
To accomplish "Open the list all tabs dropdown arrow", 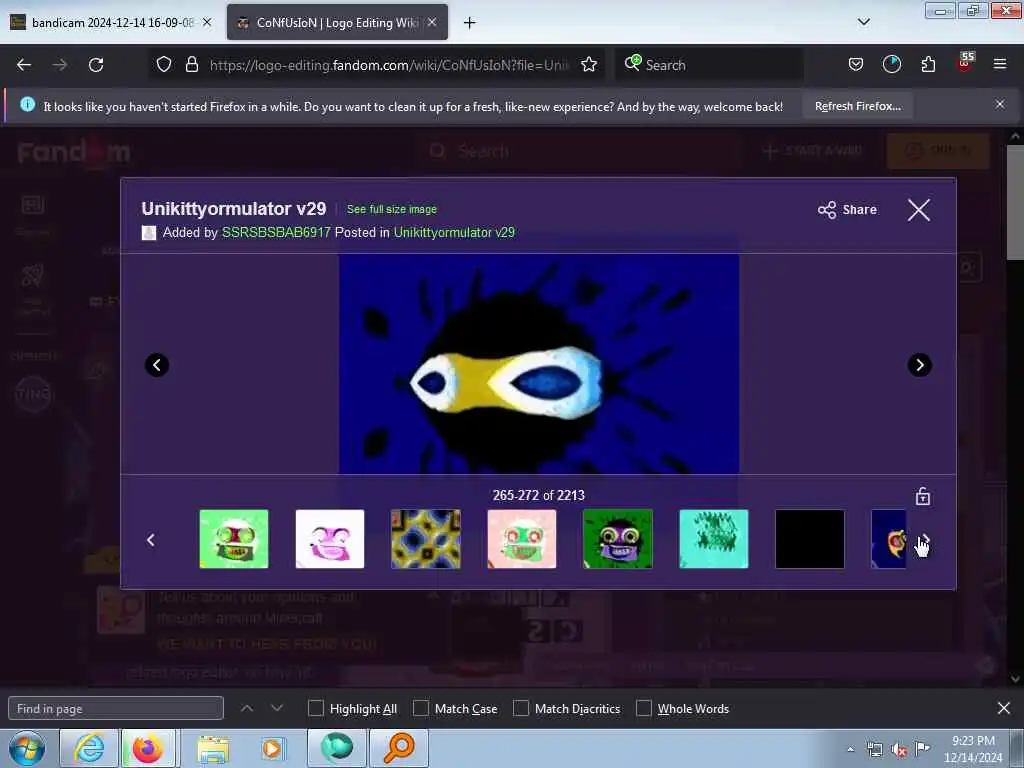I will coord(863,22).
